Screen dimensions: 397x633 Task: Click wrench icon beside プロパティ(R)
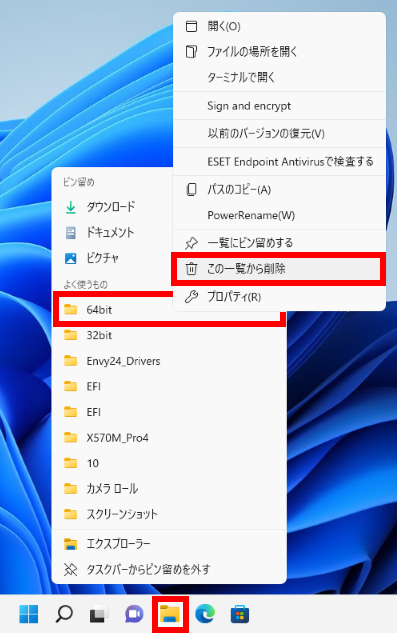191,297
